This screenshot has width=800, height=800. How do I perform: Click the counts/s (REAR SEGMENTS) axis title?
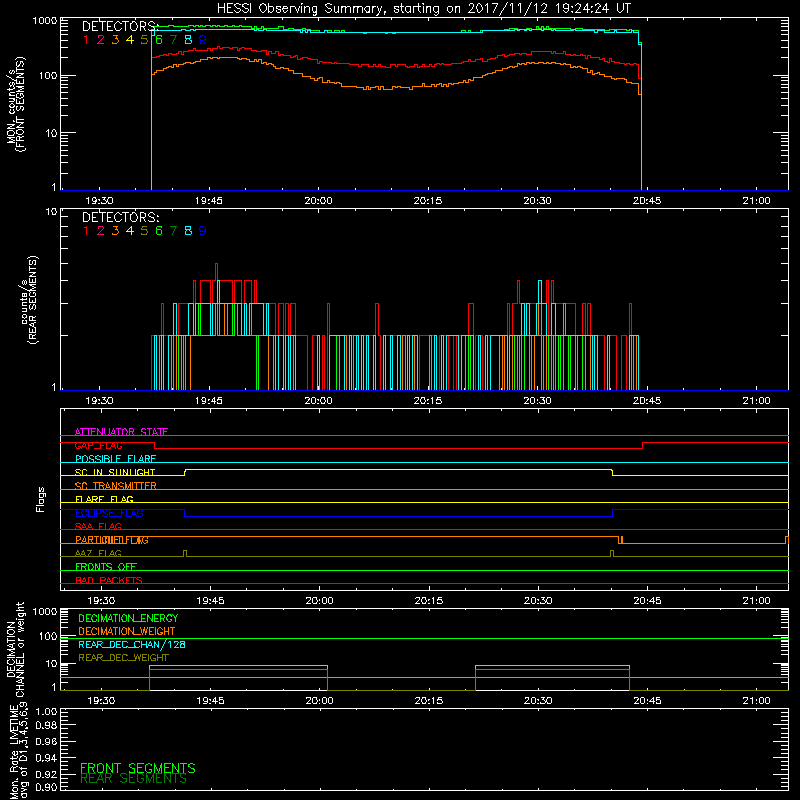pyautogui.click(x=29, y=300)
